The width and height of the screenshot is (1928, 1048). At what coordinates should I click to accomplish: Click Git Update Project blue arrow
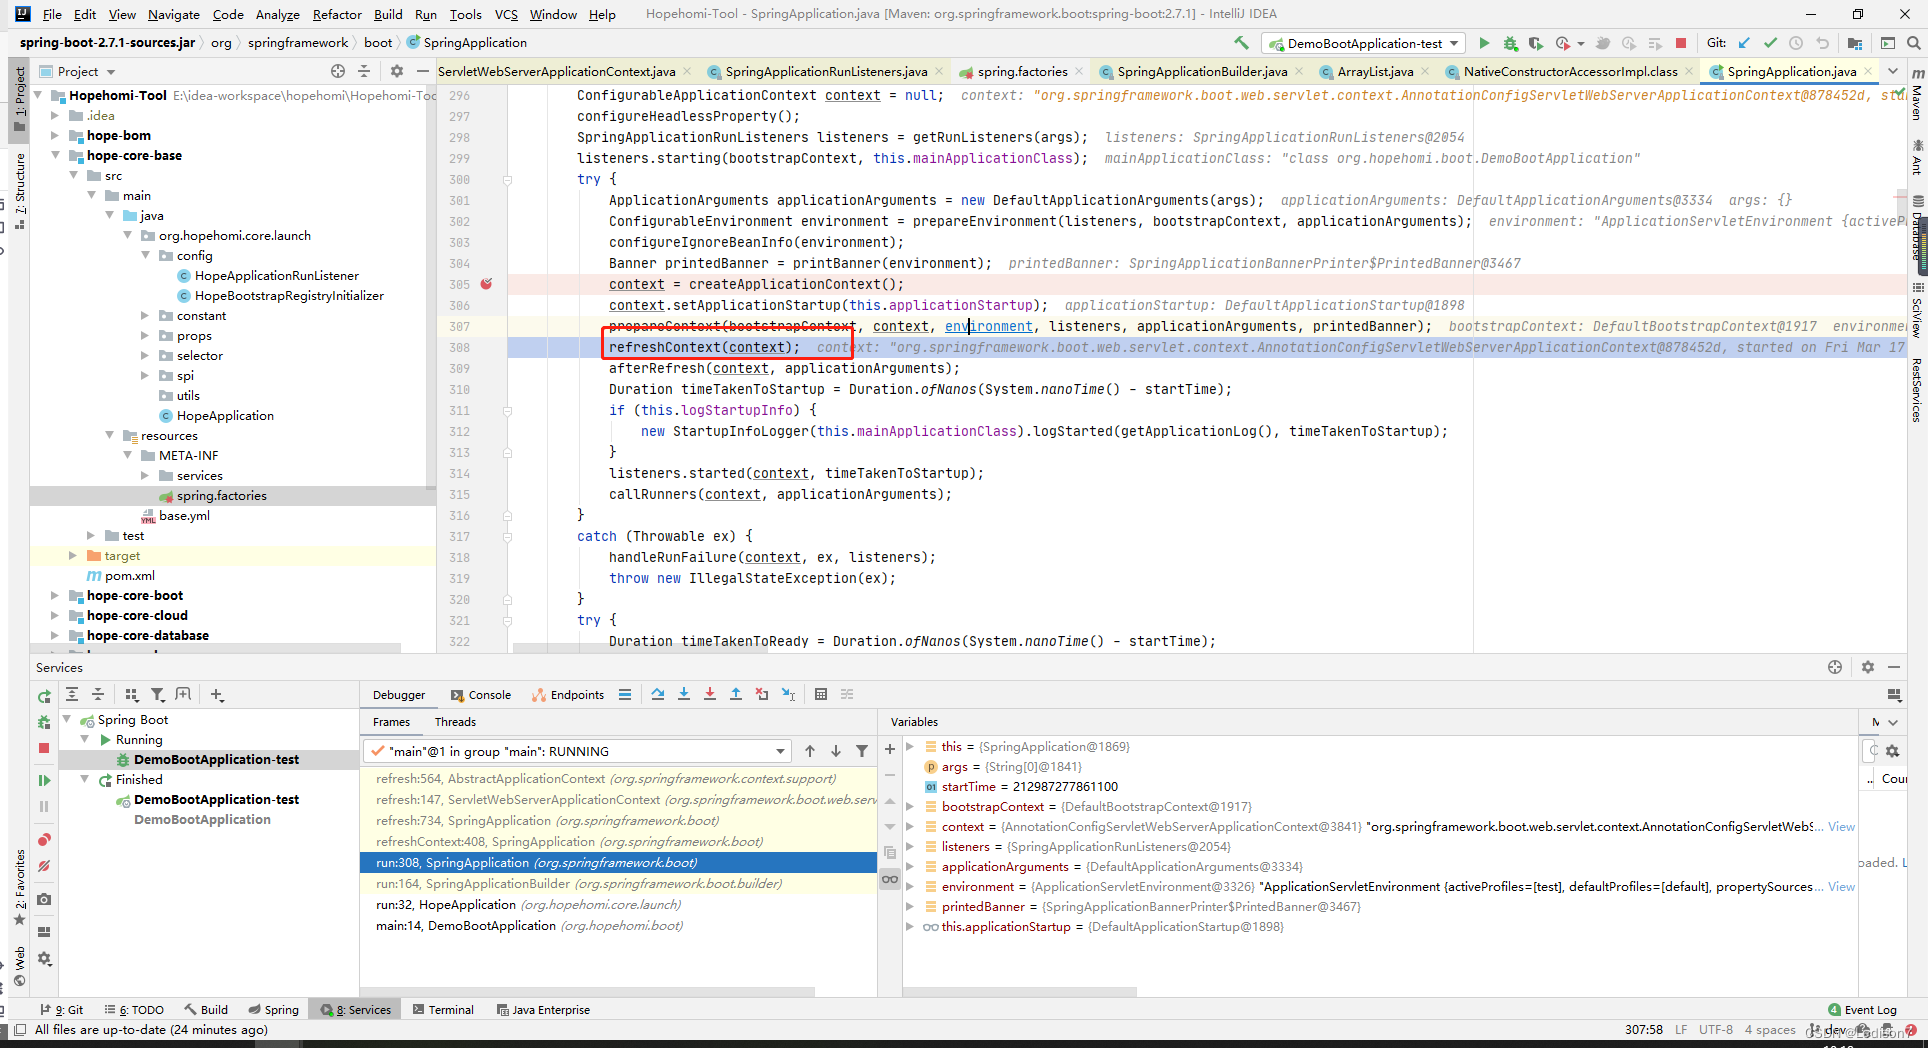tap(1744, 43)
